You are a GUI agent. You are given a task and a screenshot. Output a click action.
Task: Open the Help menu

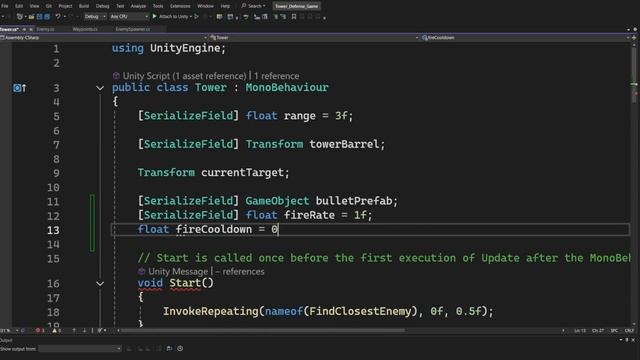point(225,6)
